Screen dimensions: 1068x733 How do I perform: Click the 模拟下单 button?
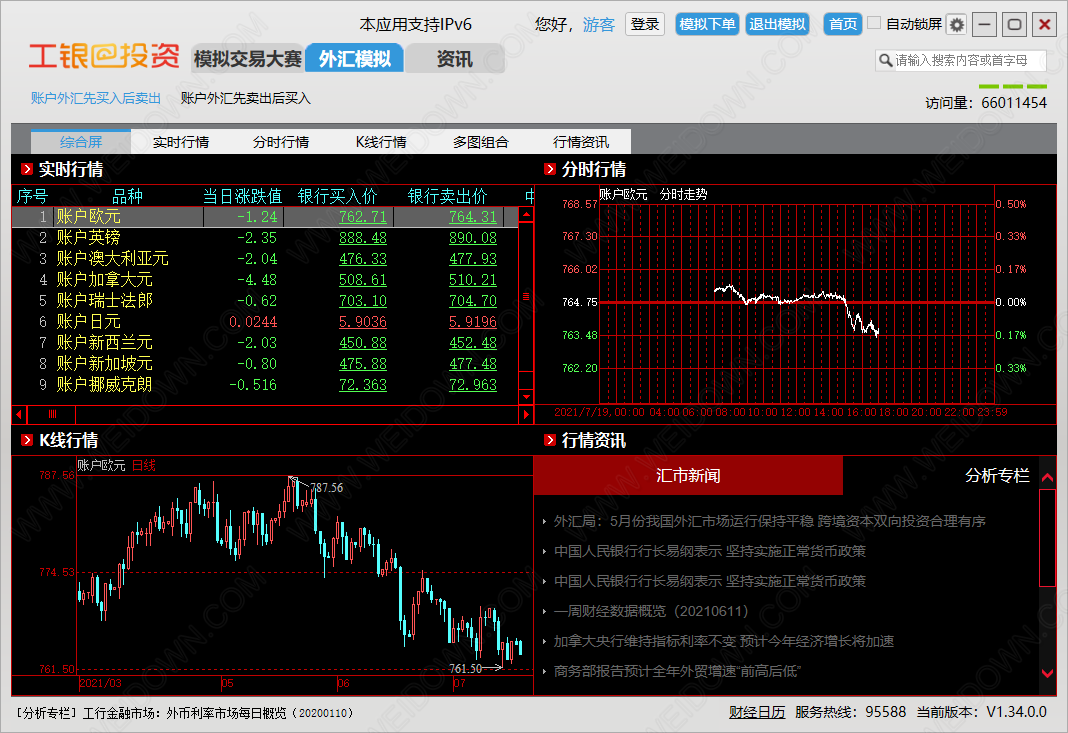(x=708, y=25)
